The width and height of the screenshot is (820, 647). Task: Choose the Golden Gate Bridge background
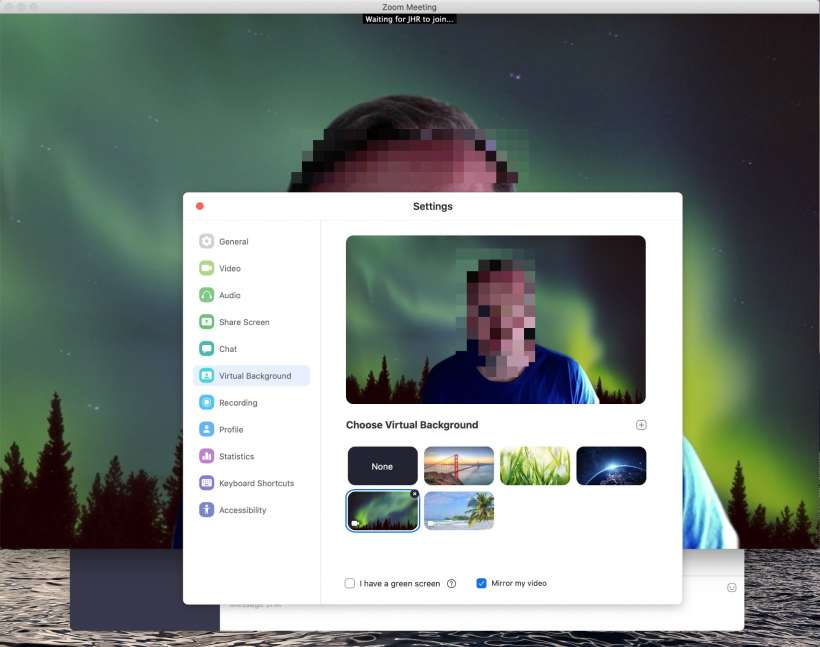click(459, 466)
